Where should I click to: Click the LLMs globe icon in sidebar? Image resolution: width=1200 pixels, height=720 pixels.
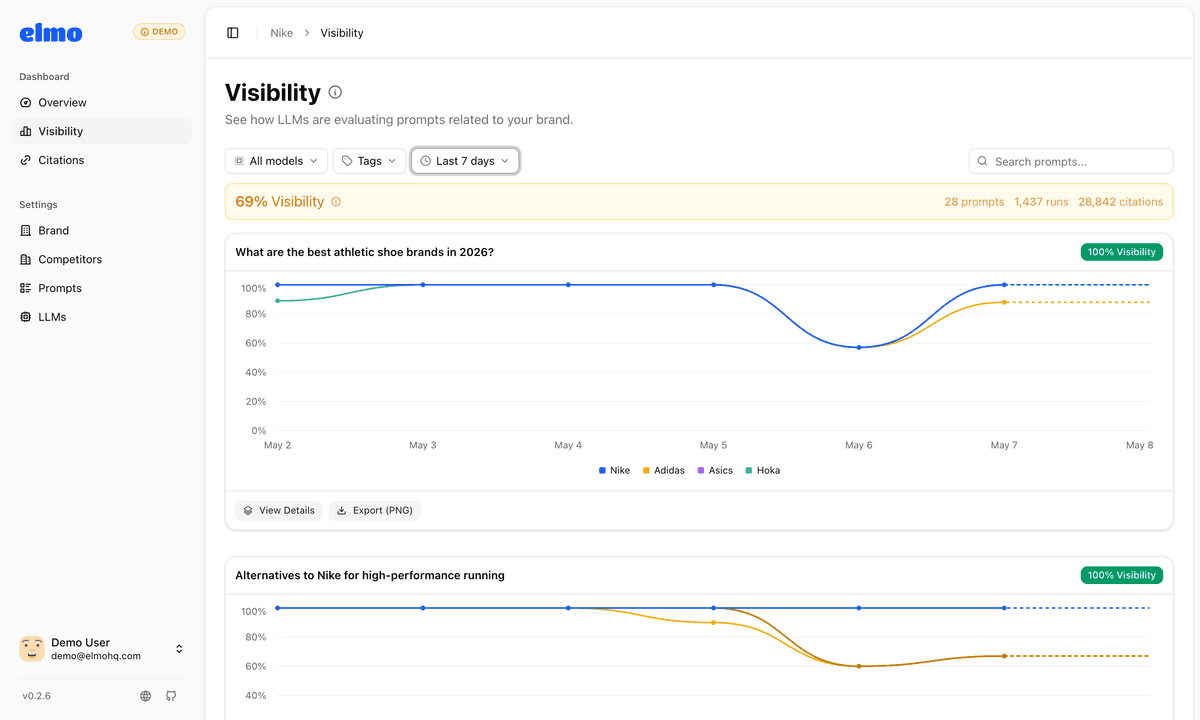(x=26, y=317)
